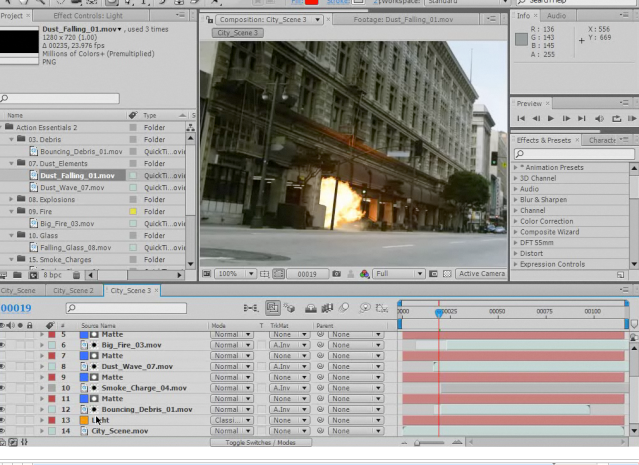Toggle layer switches pane icon at timeline bottom
Image resolution: width=639 pixels, height=465 pixels.
click(3, 442)
